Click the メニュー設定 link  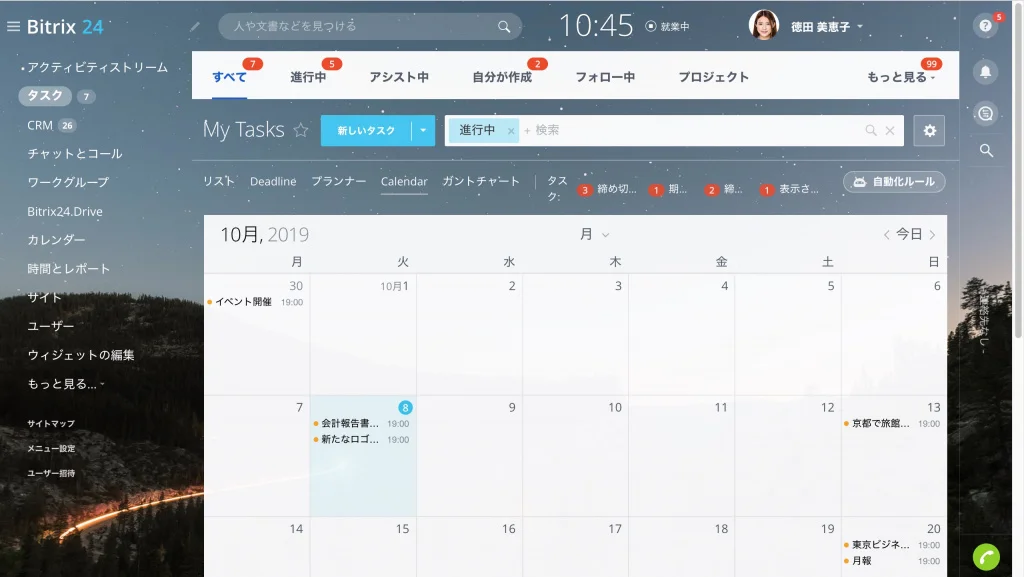click(x=51, y=448)
